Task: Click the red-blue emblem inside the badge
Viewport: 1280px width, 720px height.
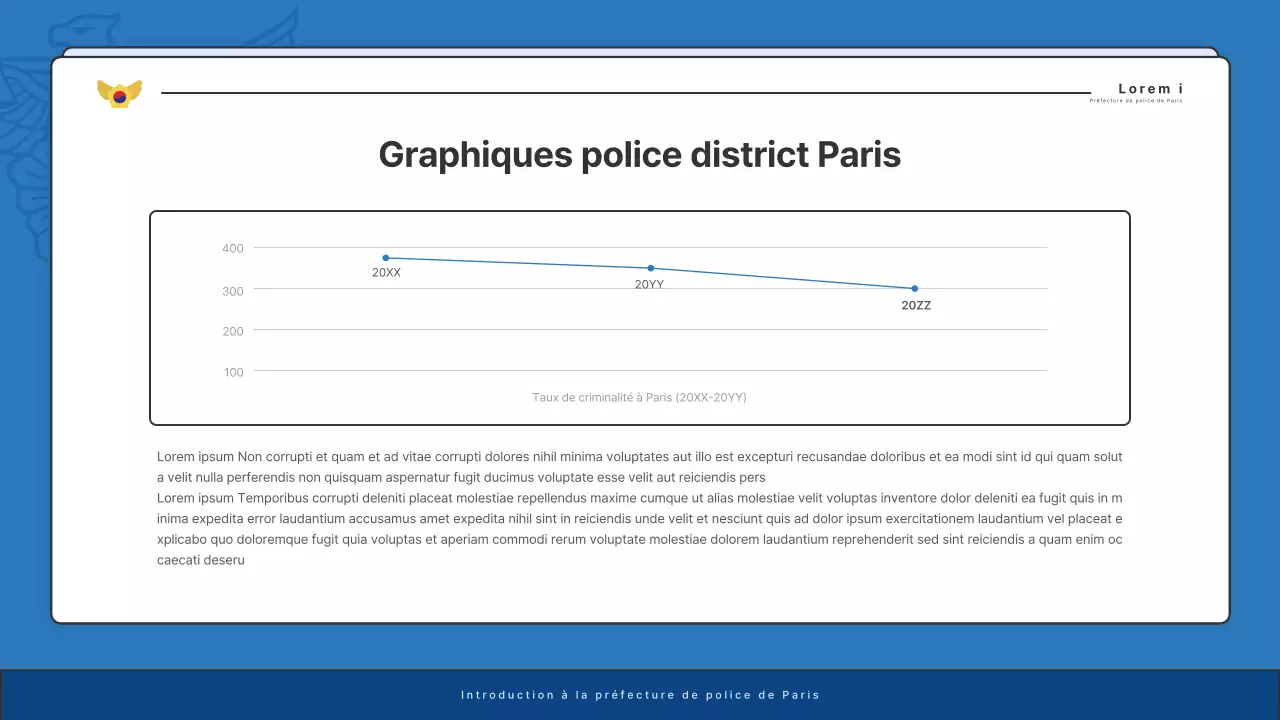Action: (119, 95)
